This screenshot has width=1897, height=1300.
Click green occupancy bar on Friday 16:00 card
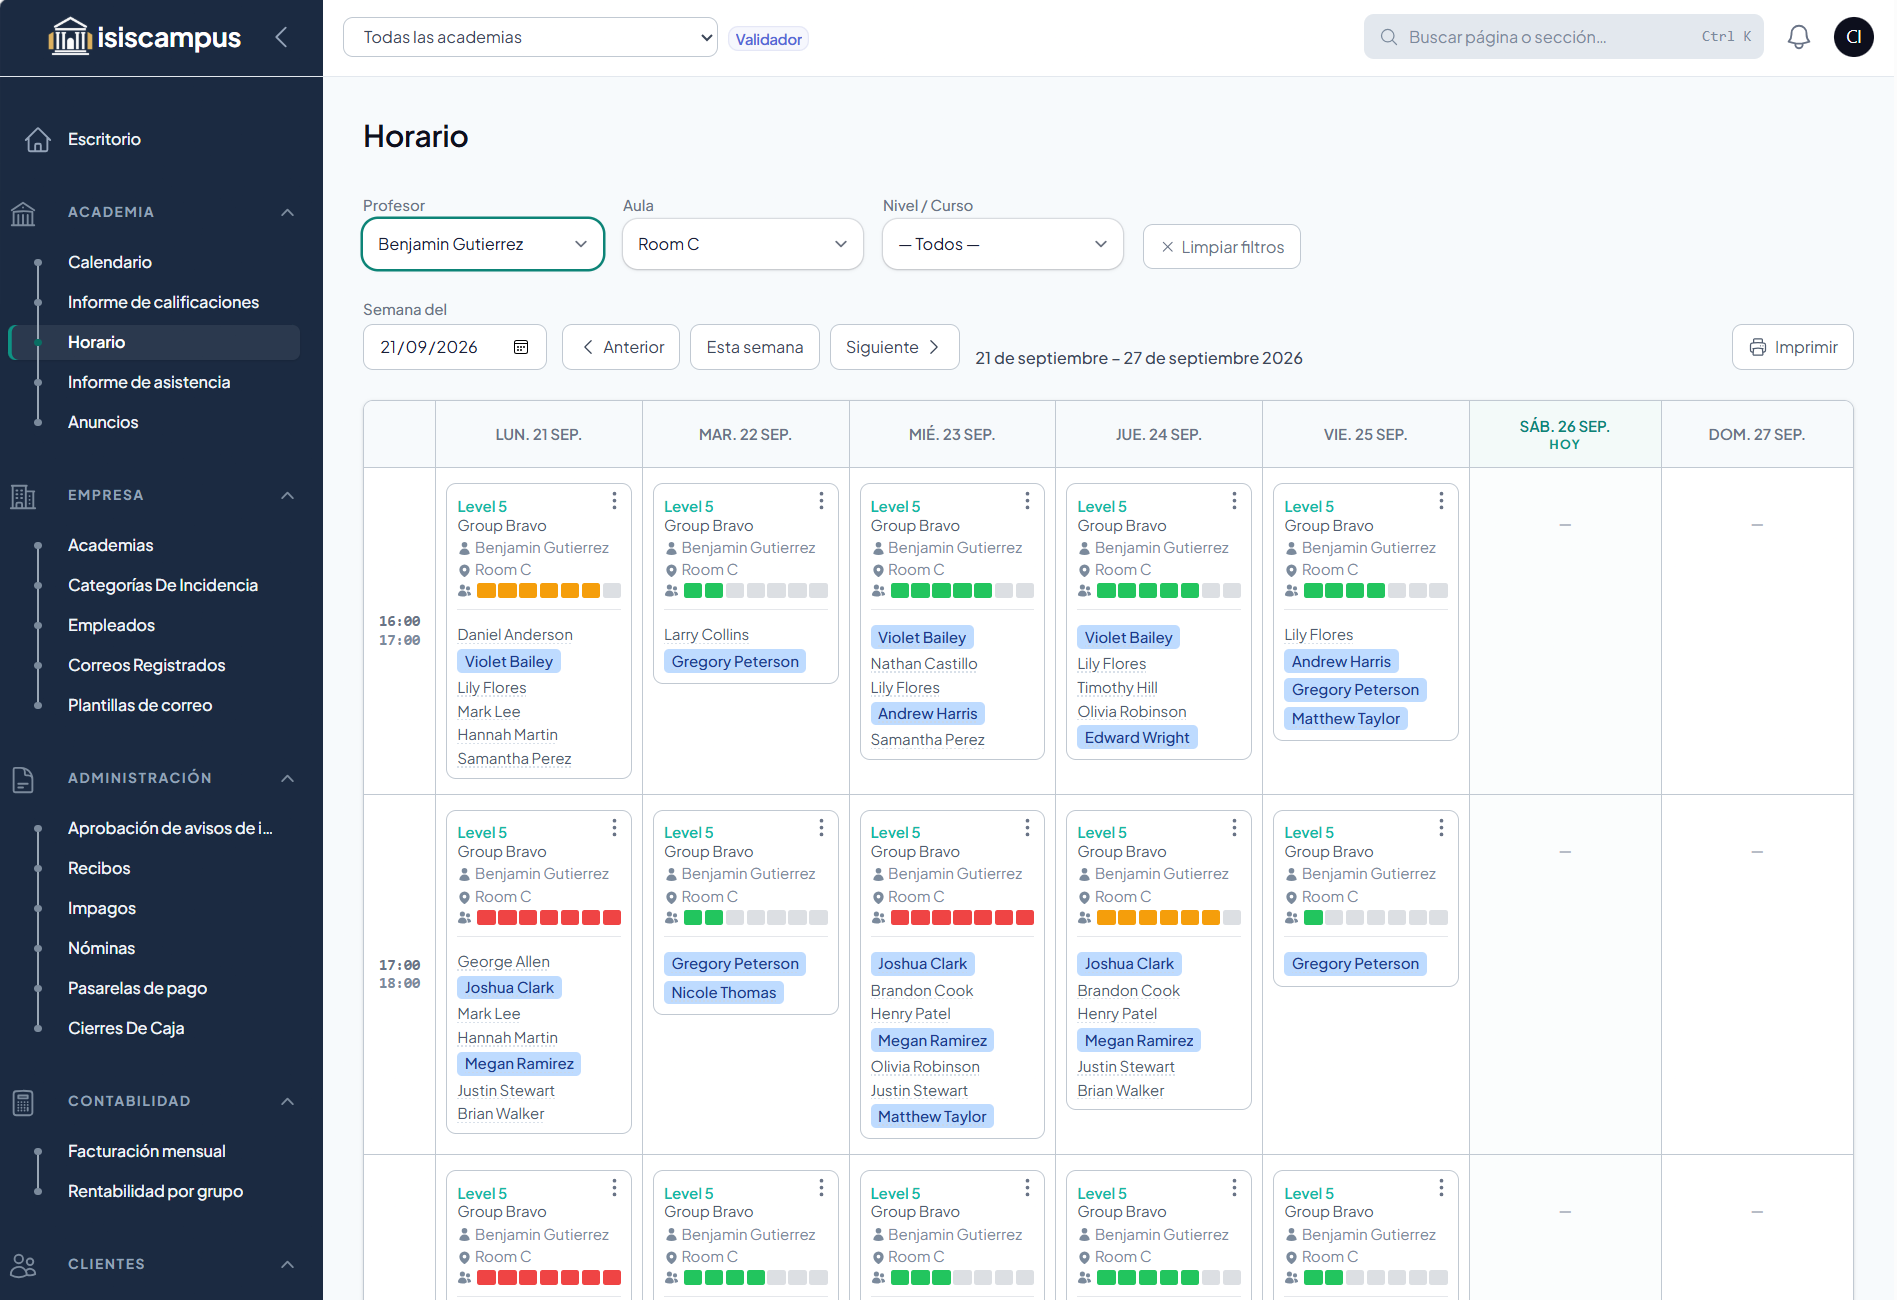(1375, 591)
